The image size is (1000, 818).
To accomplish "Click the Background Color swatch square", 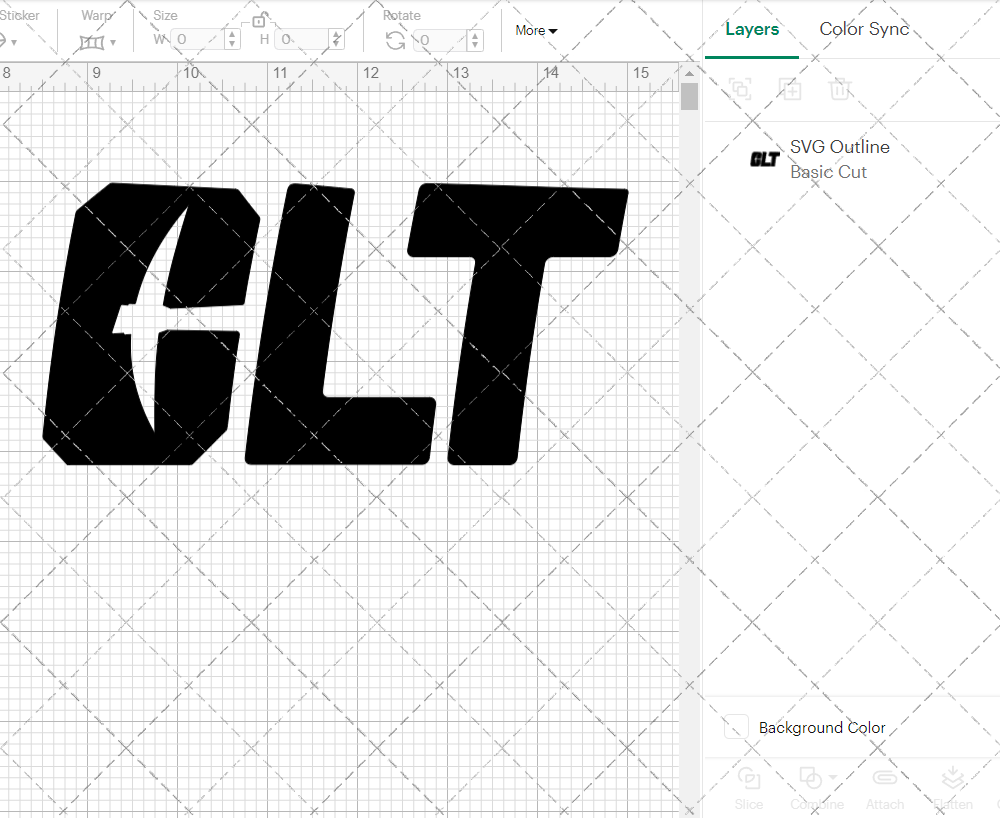I will [735, 727].
